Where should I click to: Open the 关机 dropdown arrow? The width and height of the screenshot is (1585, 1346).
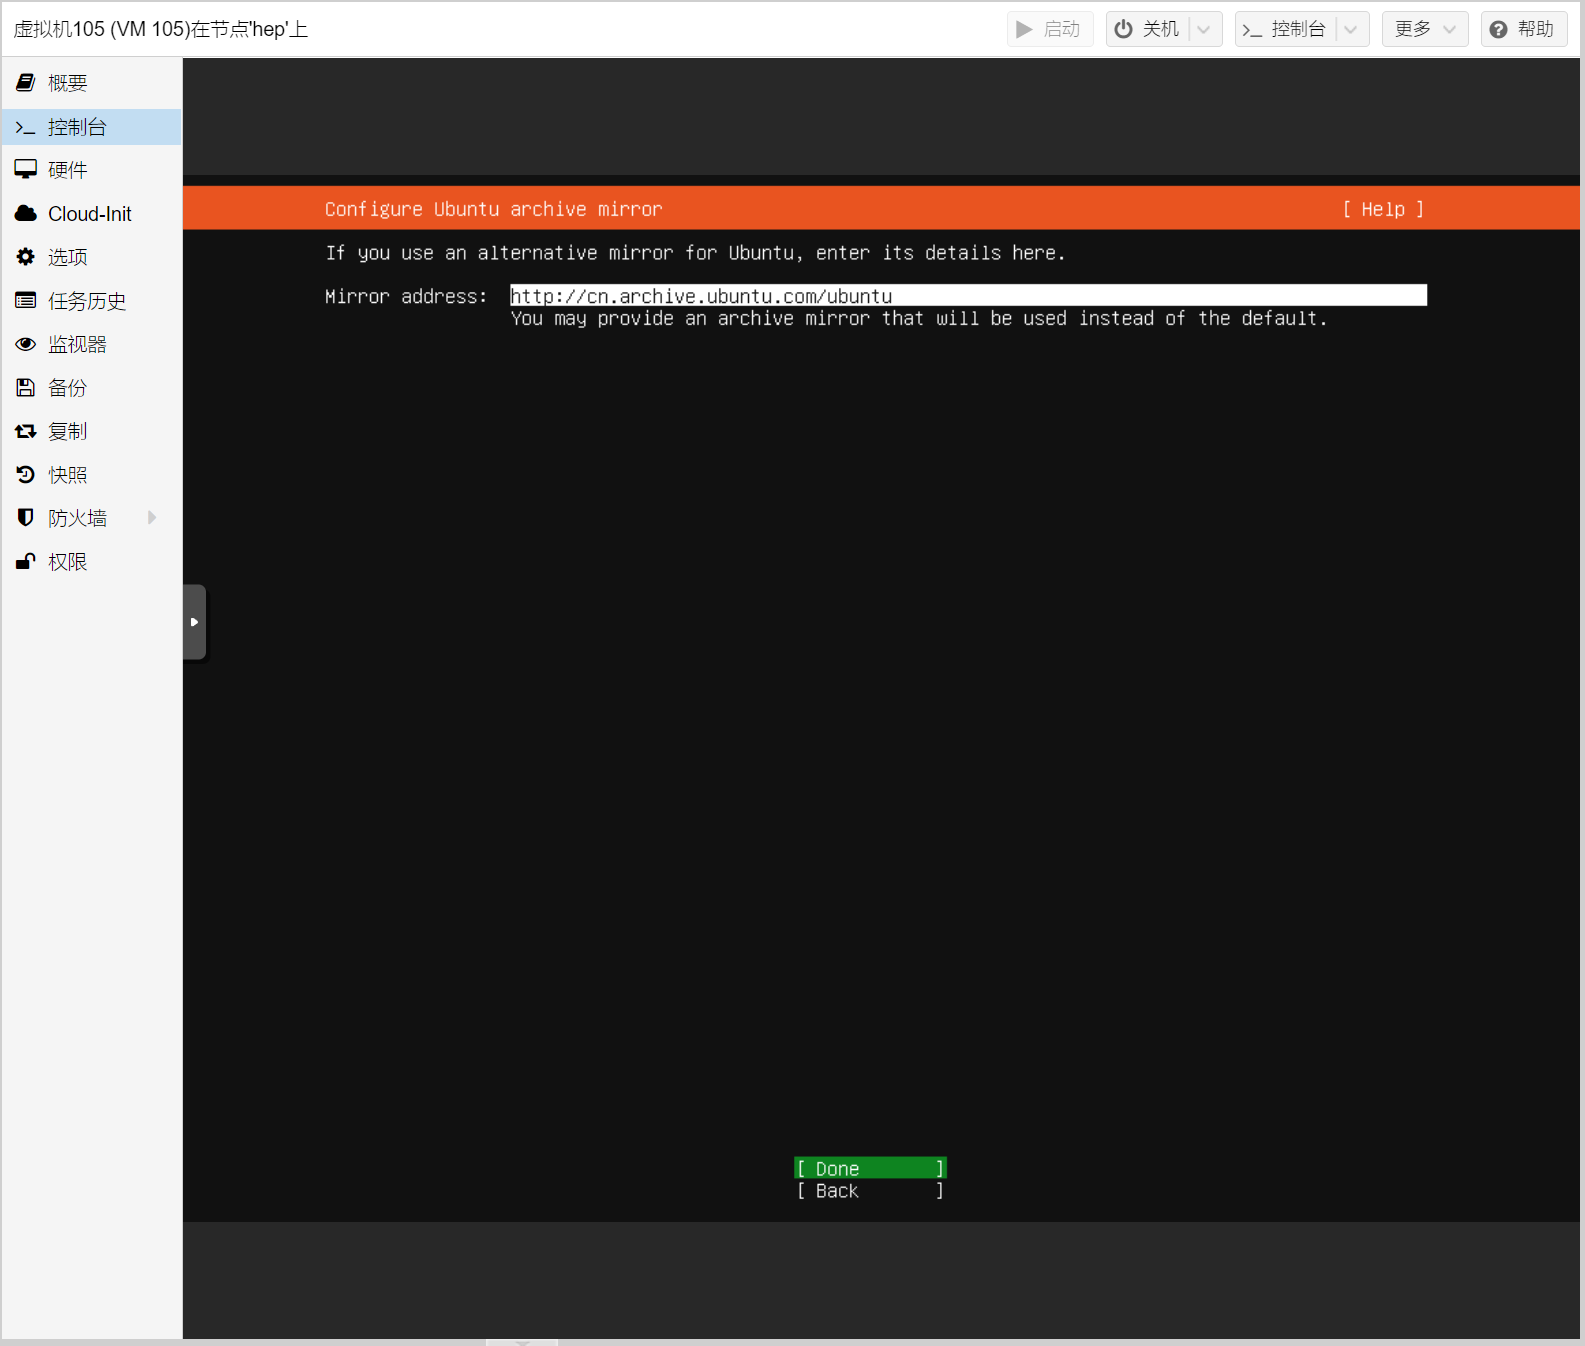coord(1204,29)
